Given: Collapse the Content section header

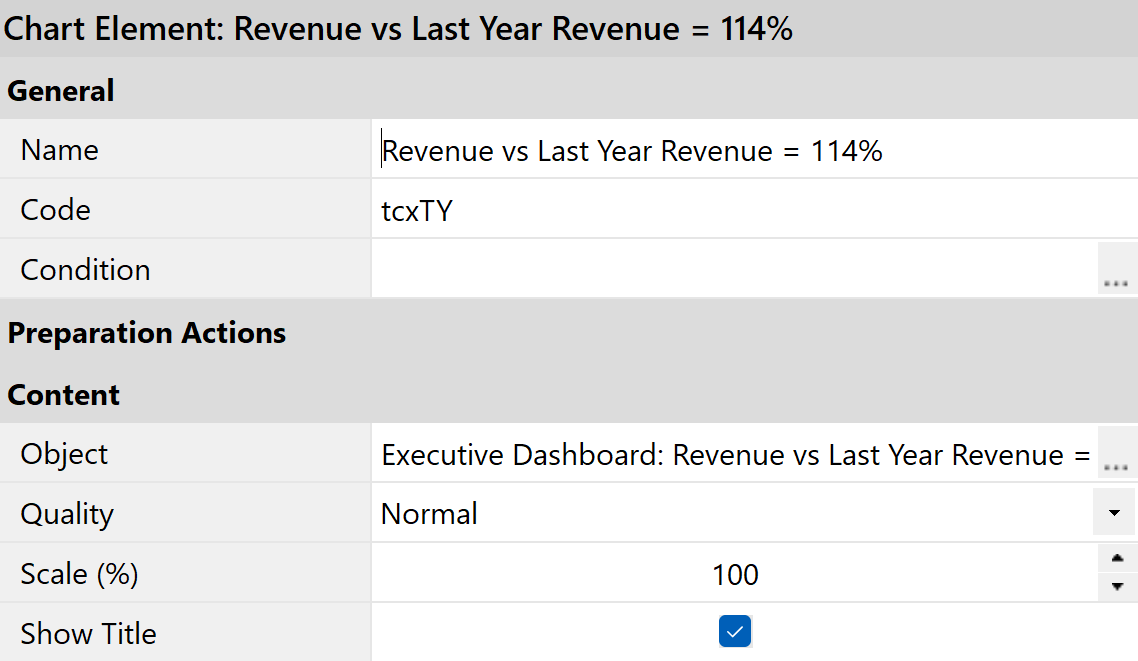Looking at the screenshot, I should tap(64, 395).
